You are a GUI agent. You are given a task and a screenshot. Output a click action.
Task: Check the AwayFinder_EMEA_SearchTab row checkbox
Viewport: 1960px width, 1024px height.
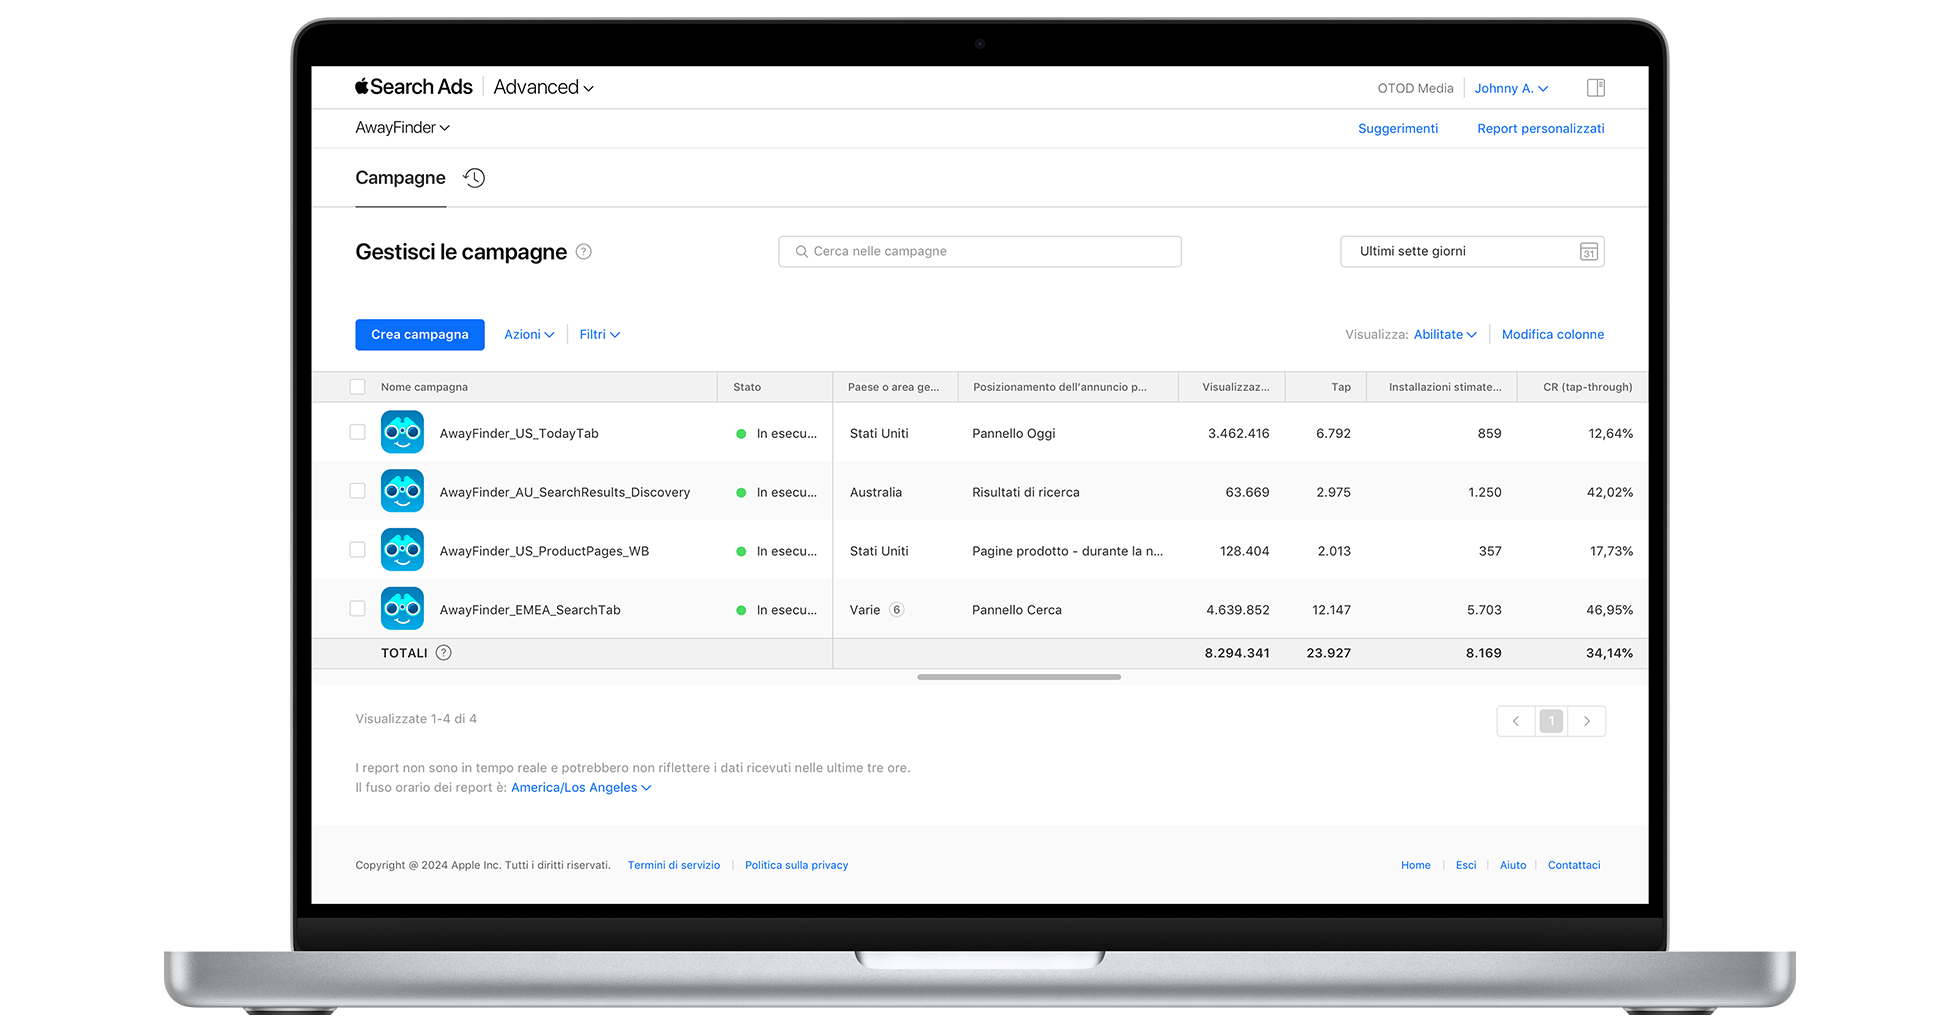point(357,608)
